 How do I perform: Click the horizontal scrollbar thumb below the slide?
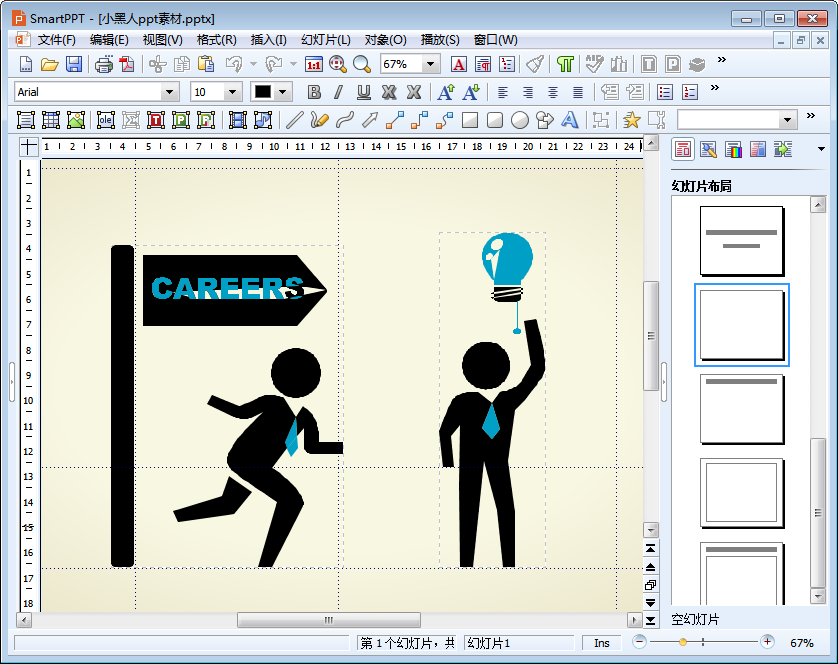pos(329,620)
